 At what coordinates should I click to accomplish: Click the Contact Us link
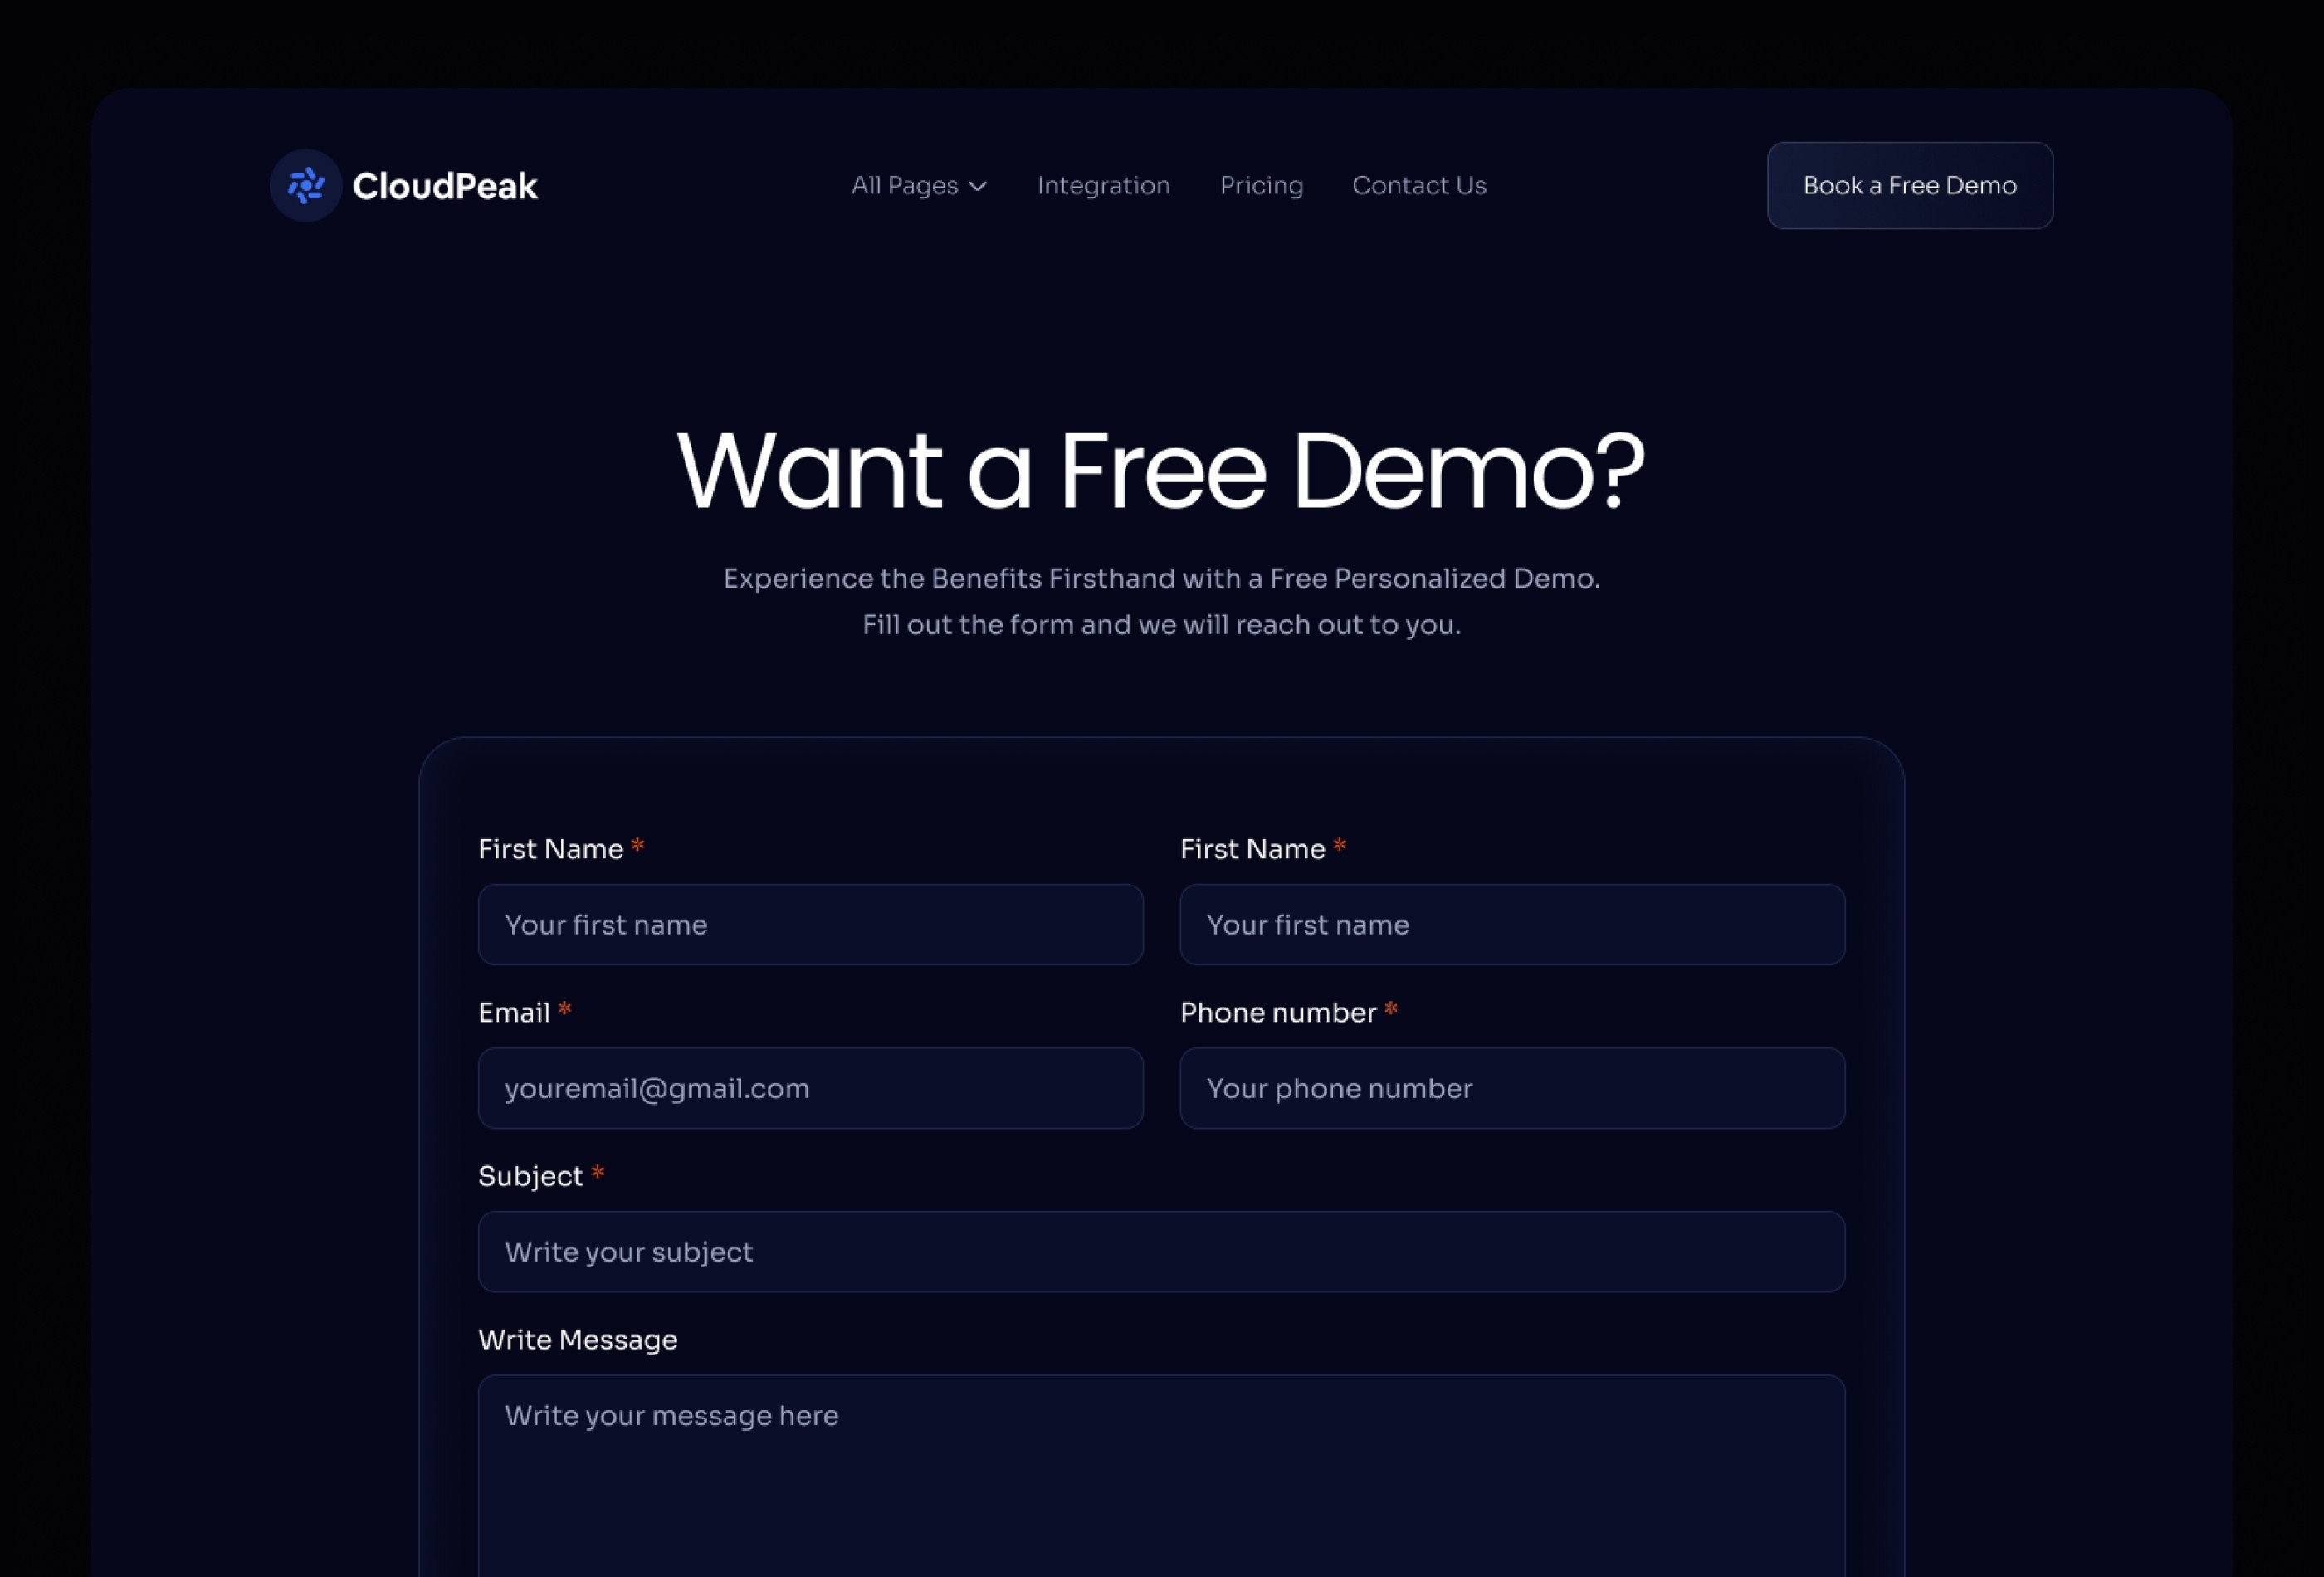(1418, 185)
